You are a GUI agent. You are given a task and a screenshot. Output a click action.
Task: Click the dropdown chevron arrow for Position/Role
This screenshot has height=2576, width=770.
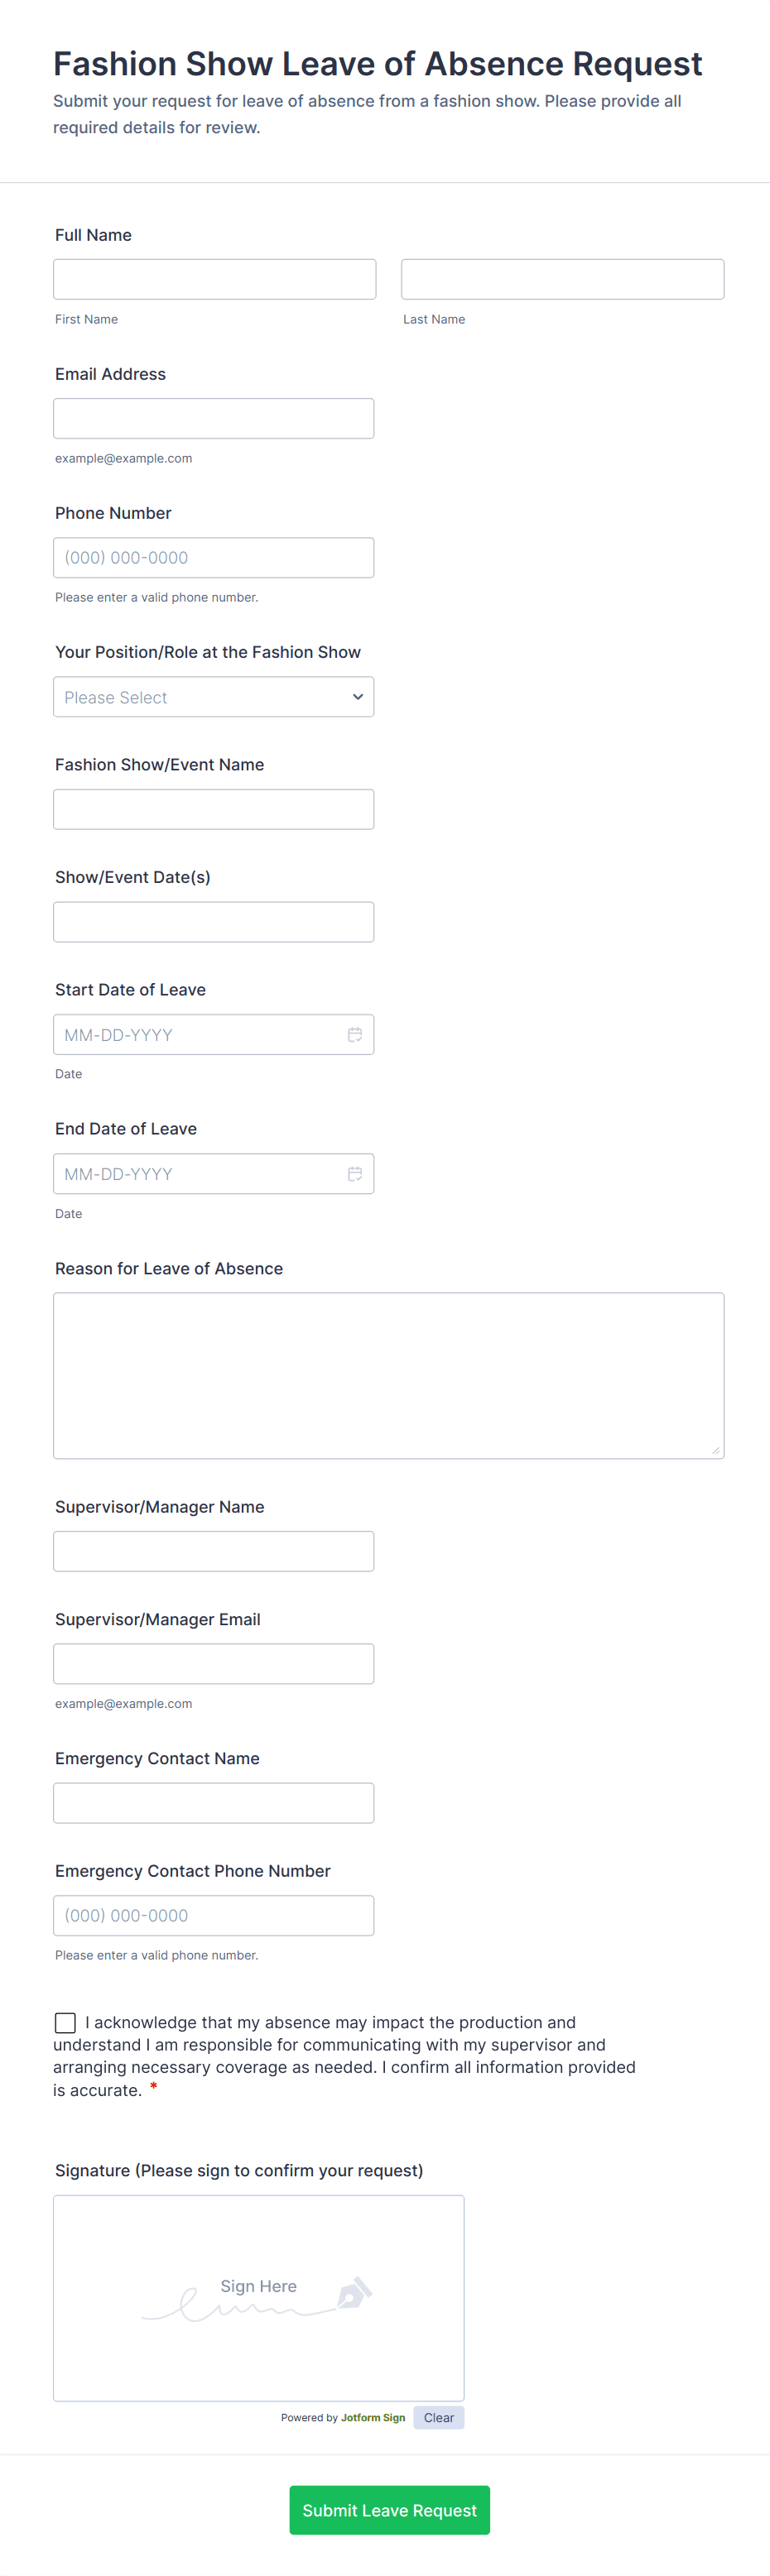pos(357,697)
